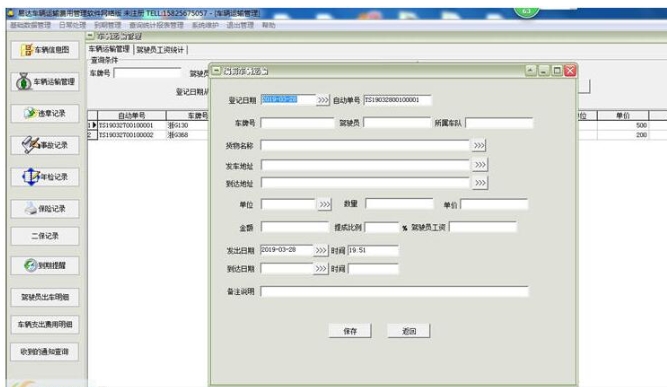This screenshot has height=387, width=667.
Task: Open the date picker next to 登记日期
Action: (x=323, y=100)
